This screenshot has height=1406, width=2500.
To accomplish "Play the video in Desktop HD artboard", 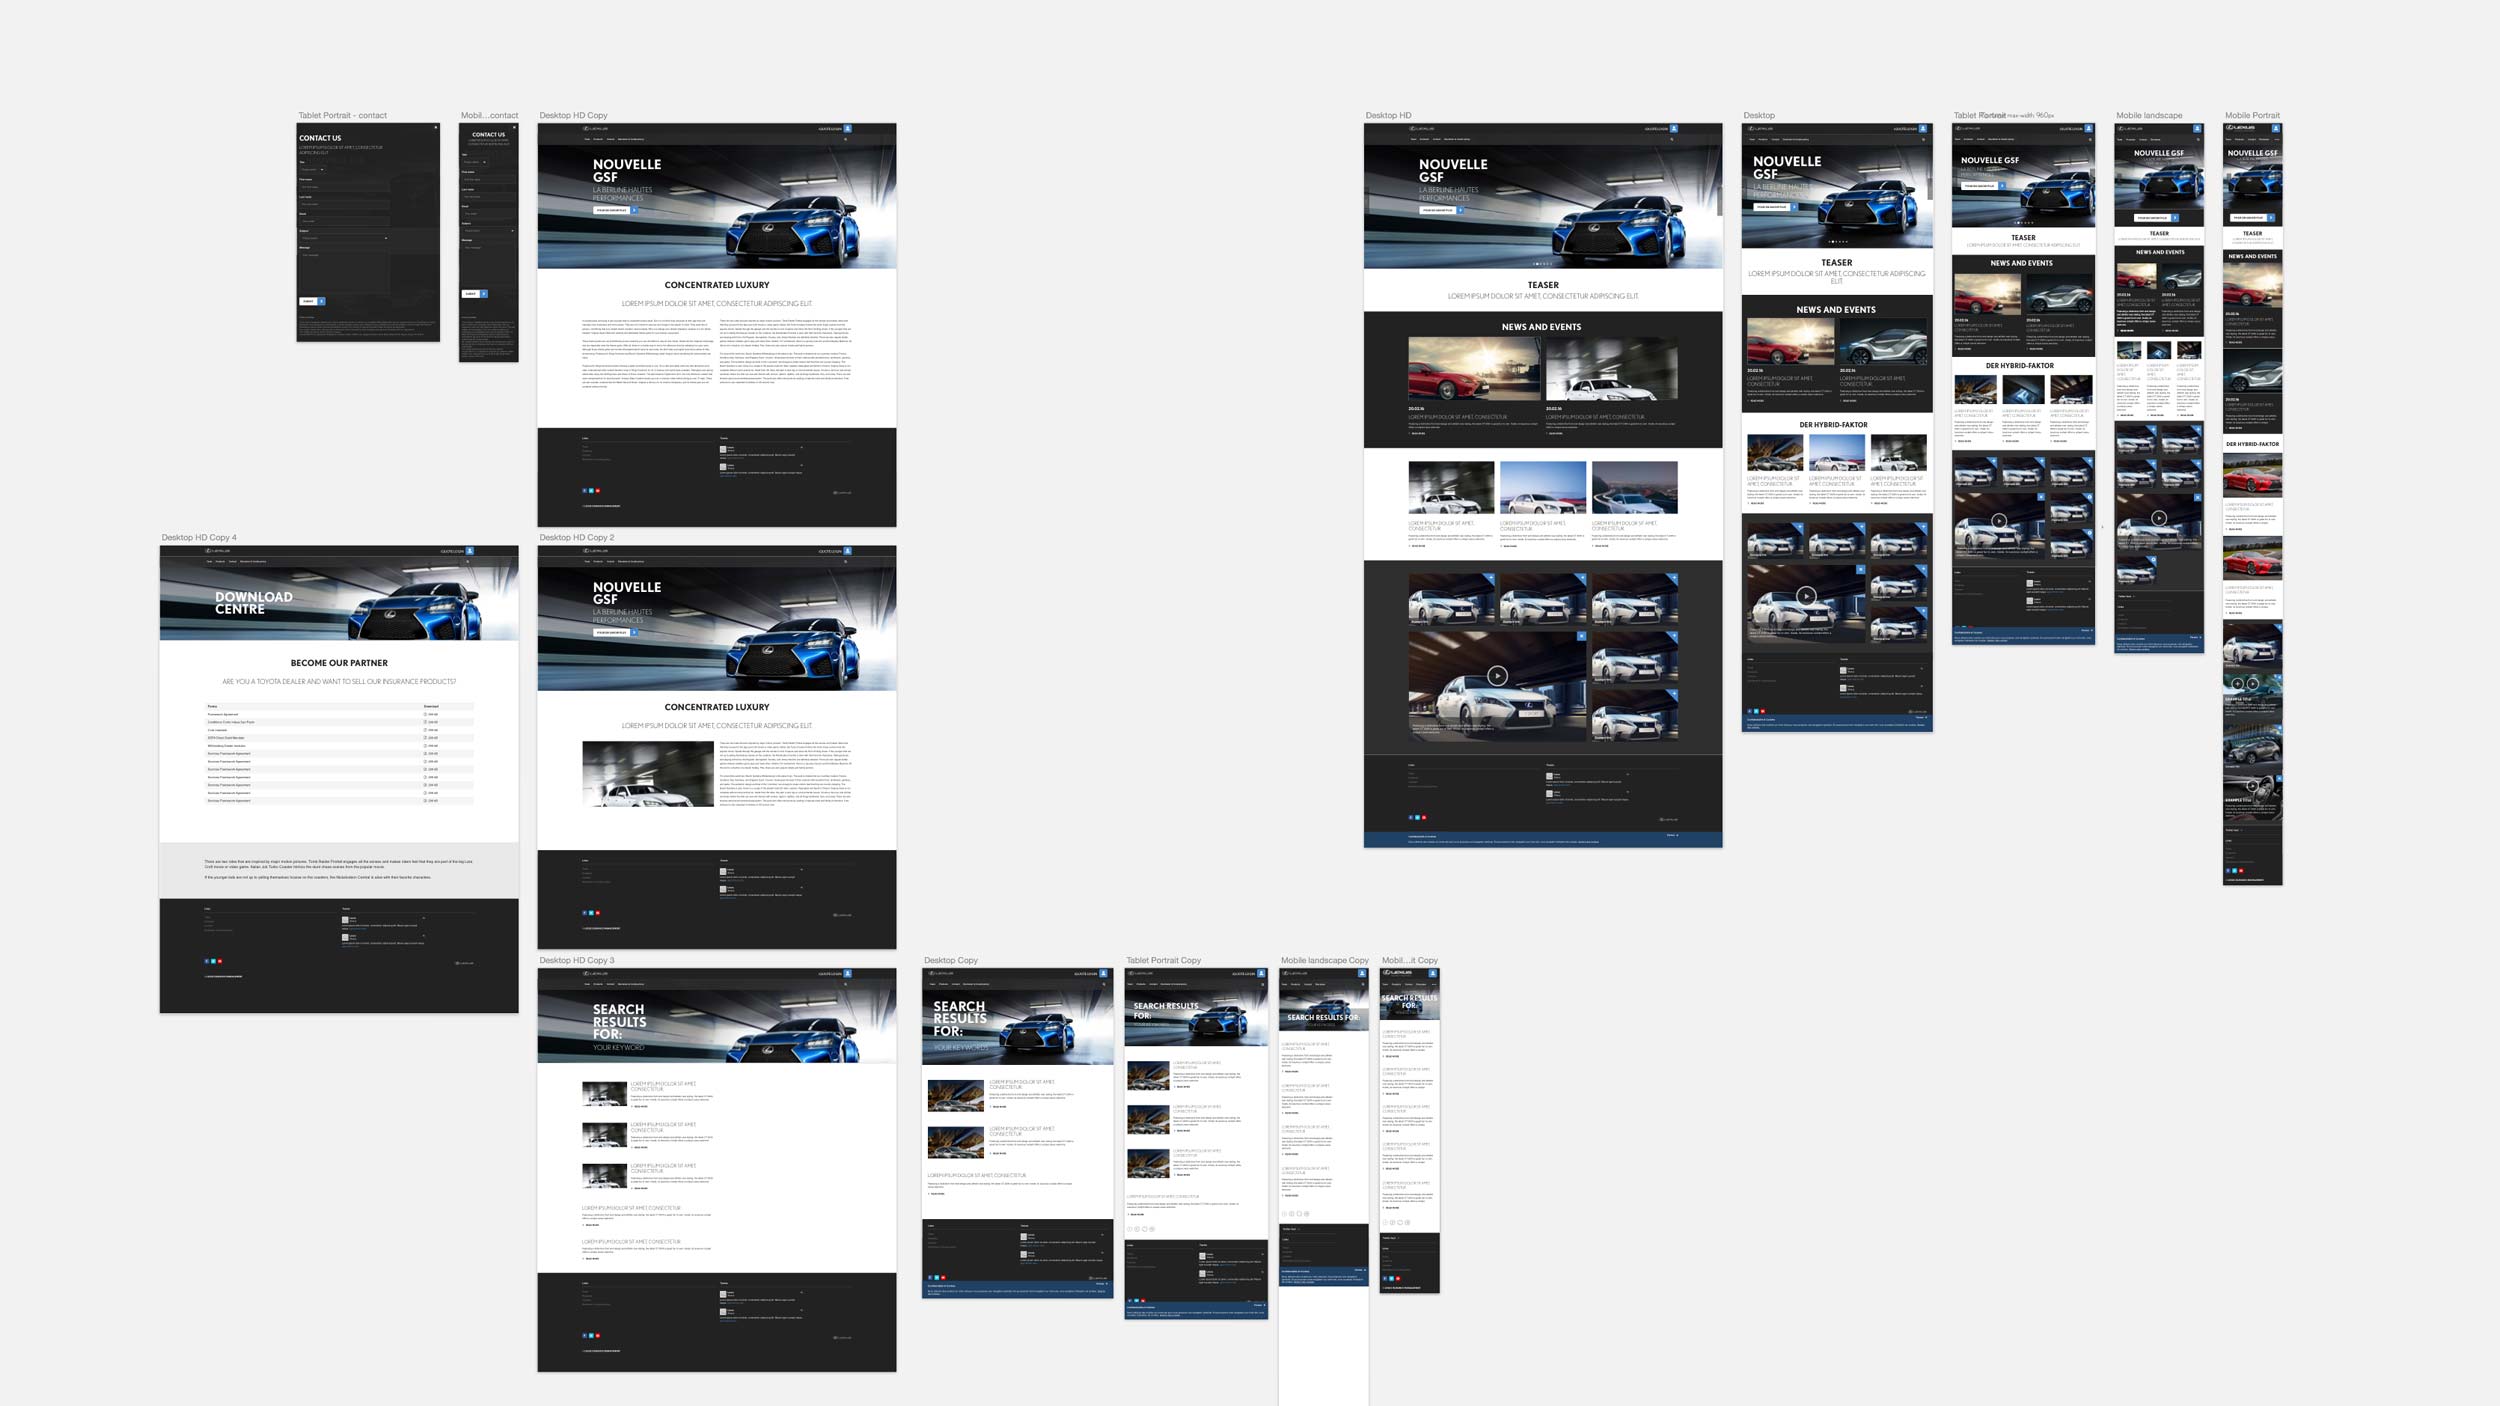I will (1497, 676).
